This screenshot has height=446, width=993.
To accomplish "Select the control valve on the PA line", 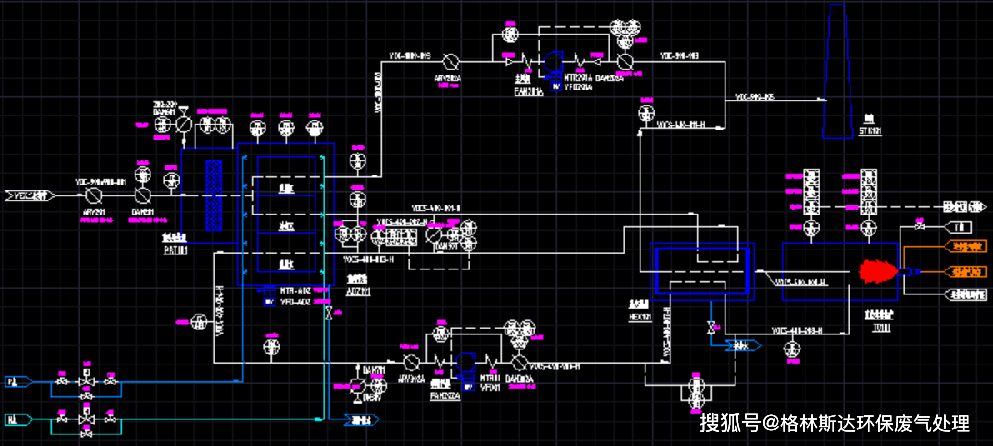I will tap(85, 382).
